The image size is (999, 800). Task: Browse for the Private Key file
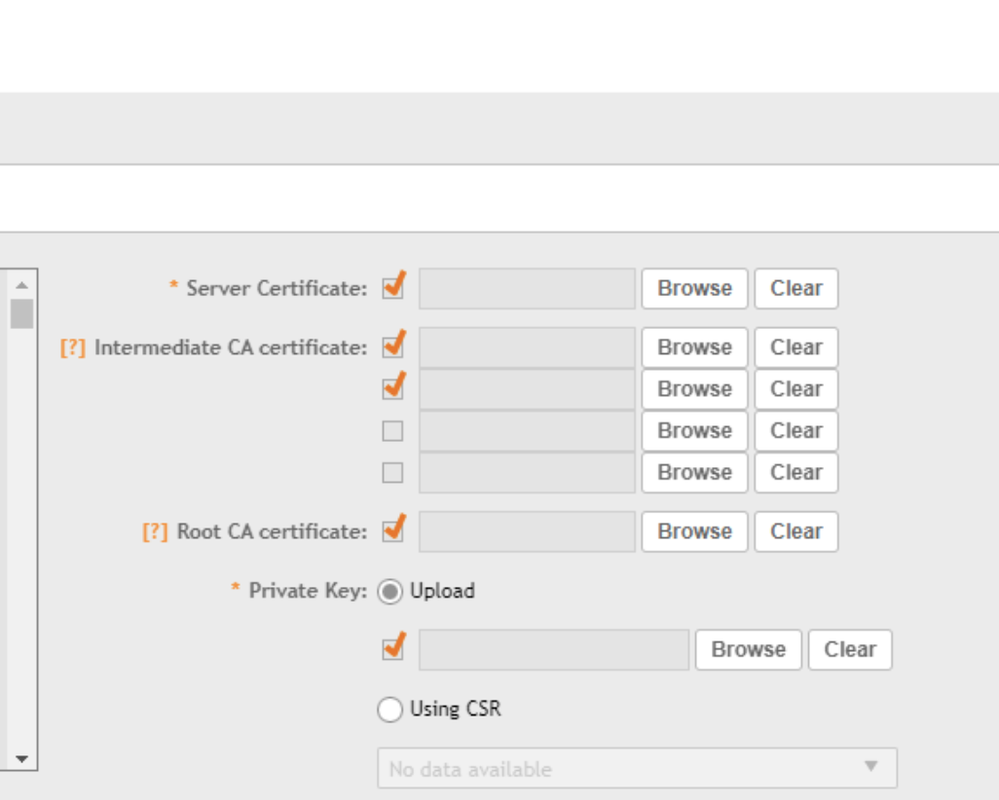click(748, 650)
